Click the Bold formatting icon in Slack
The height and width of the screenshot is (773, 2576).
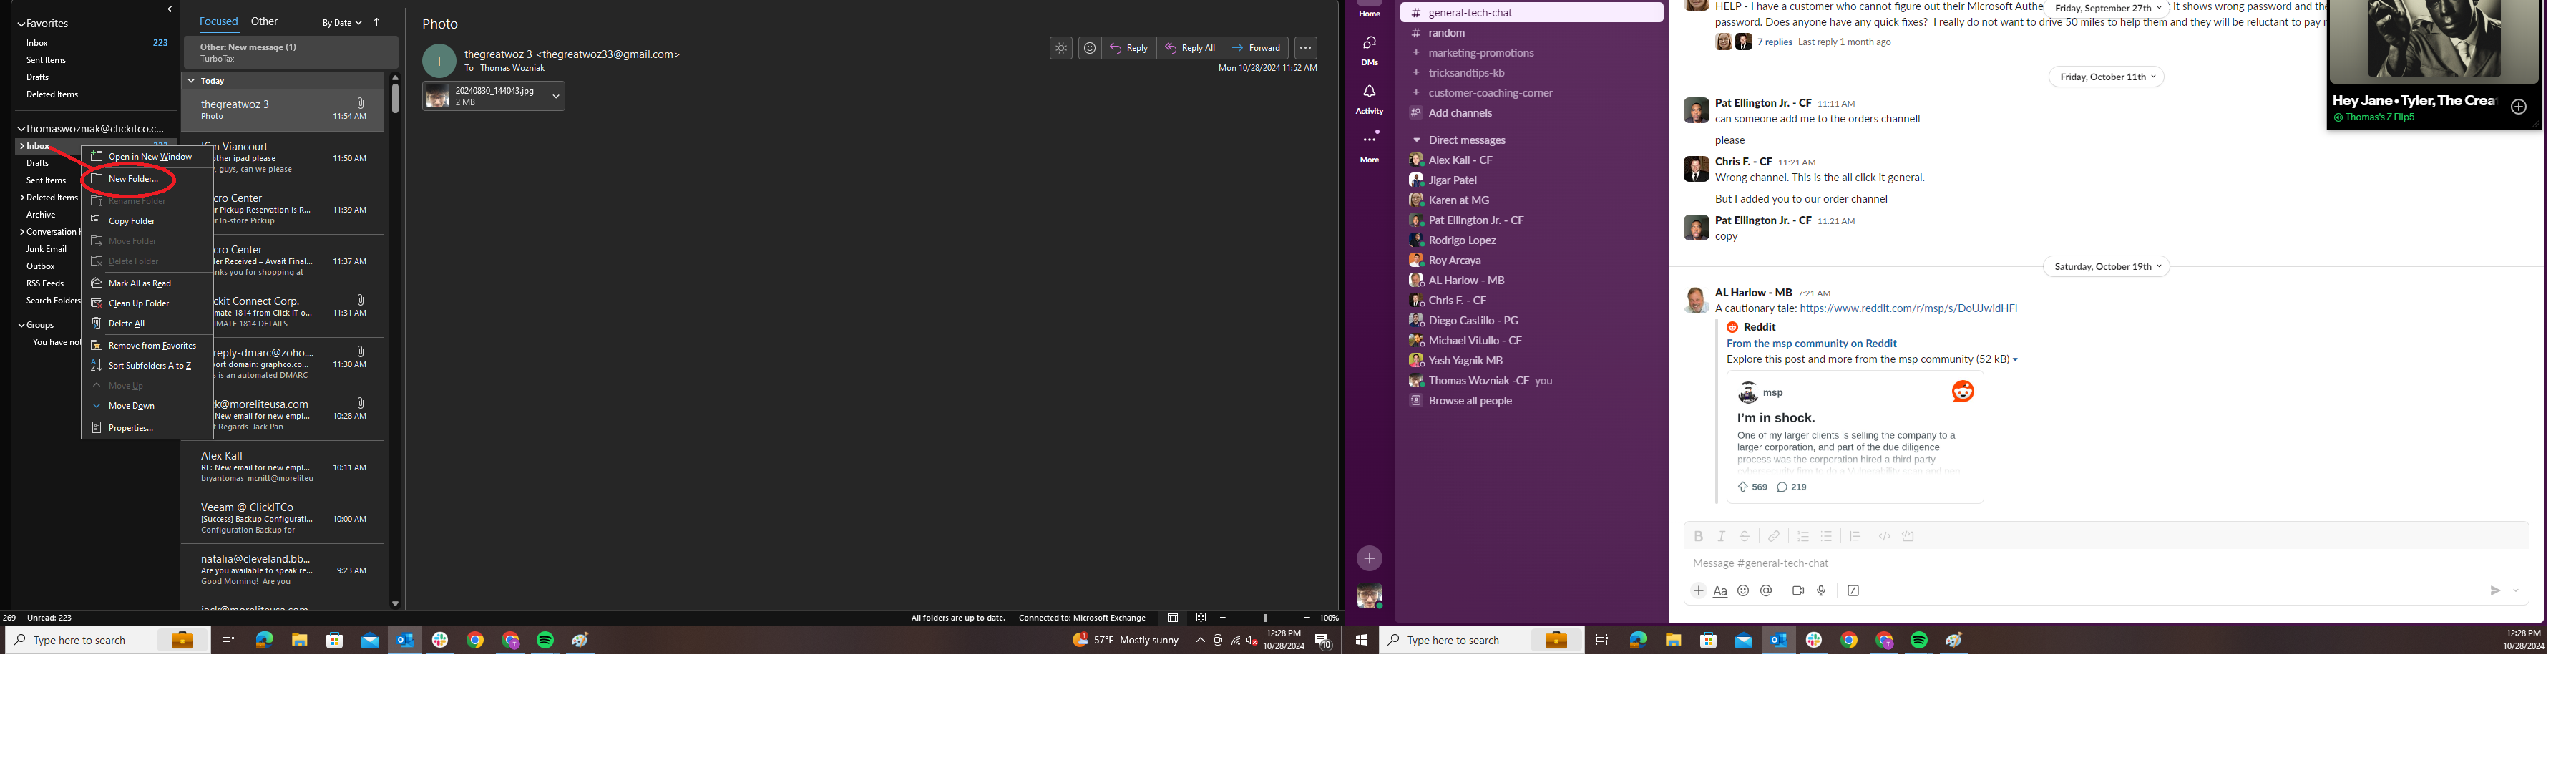tap(1698, 536)
